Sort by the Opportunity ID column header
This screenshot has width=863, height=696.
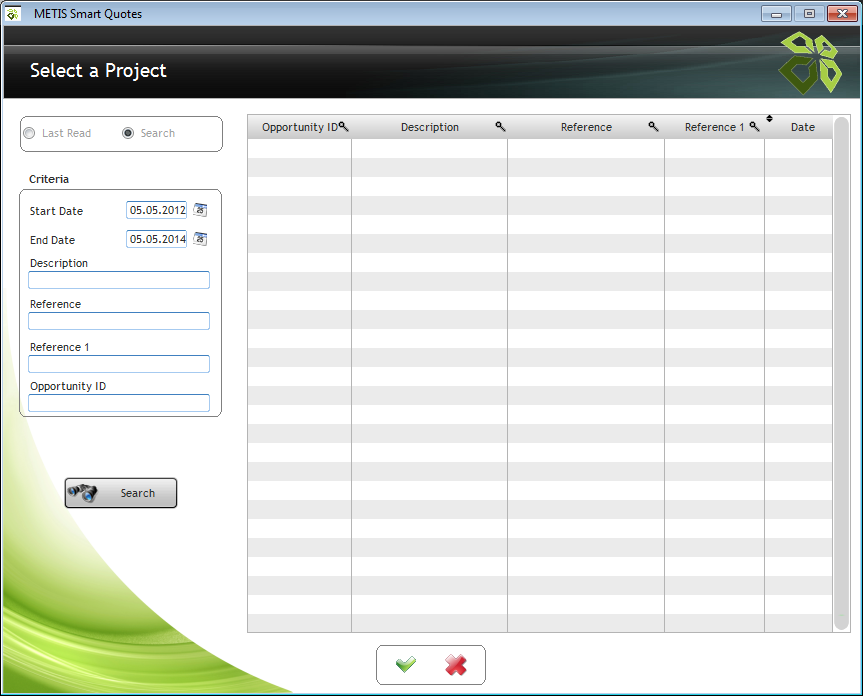(x=300, y=127)
